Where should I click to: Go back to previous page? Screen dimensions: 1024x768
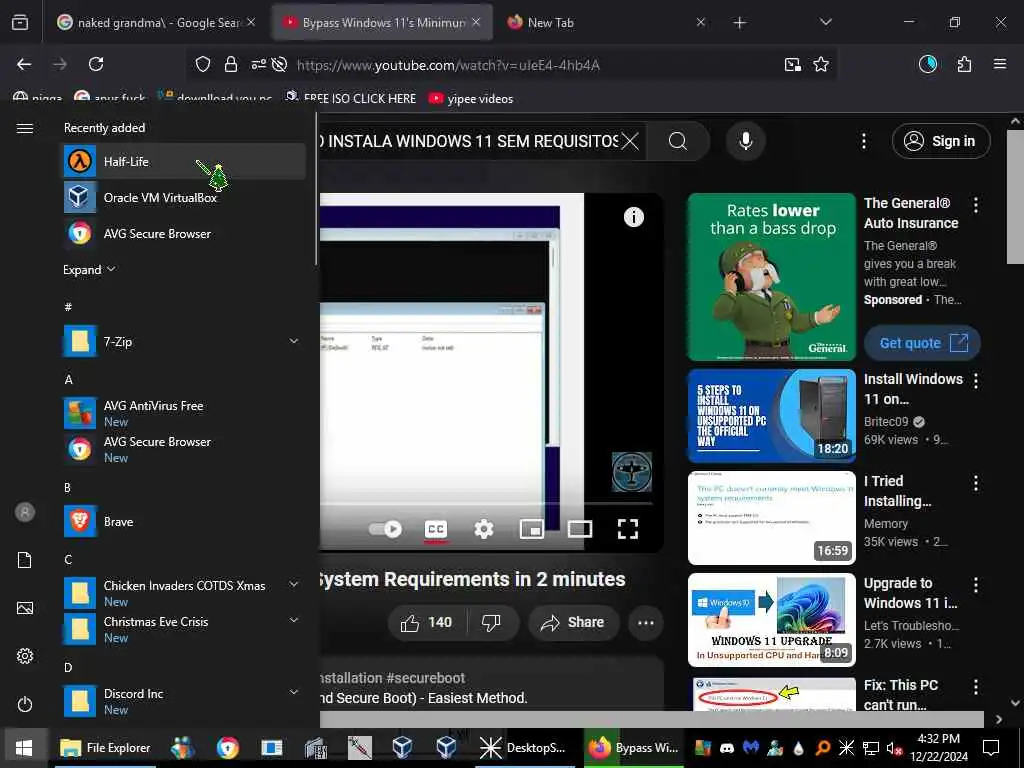(24, 64)
